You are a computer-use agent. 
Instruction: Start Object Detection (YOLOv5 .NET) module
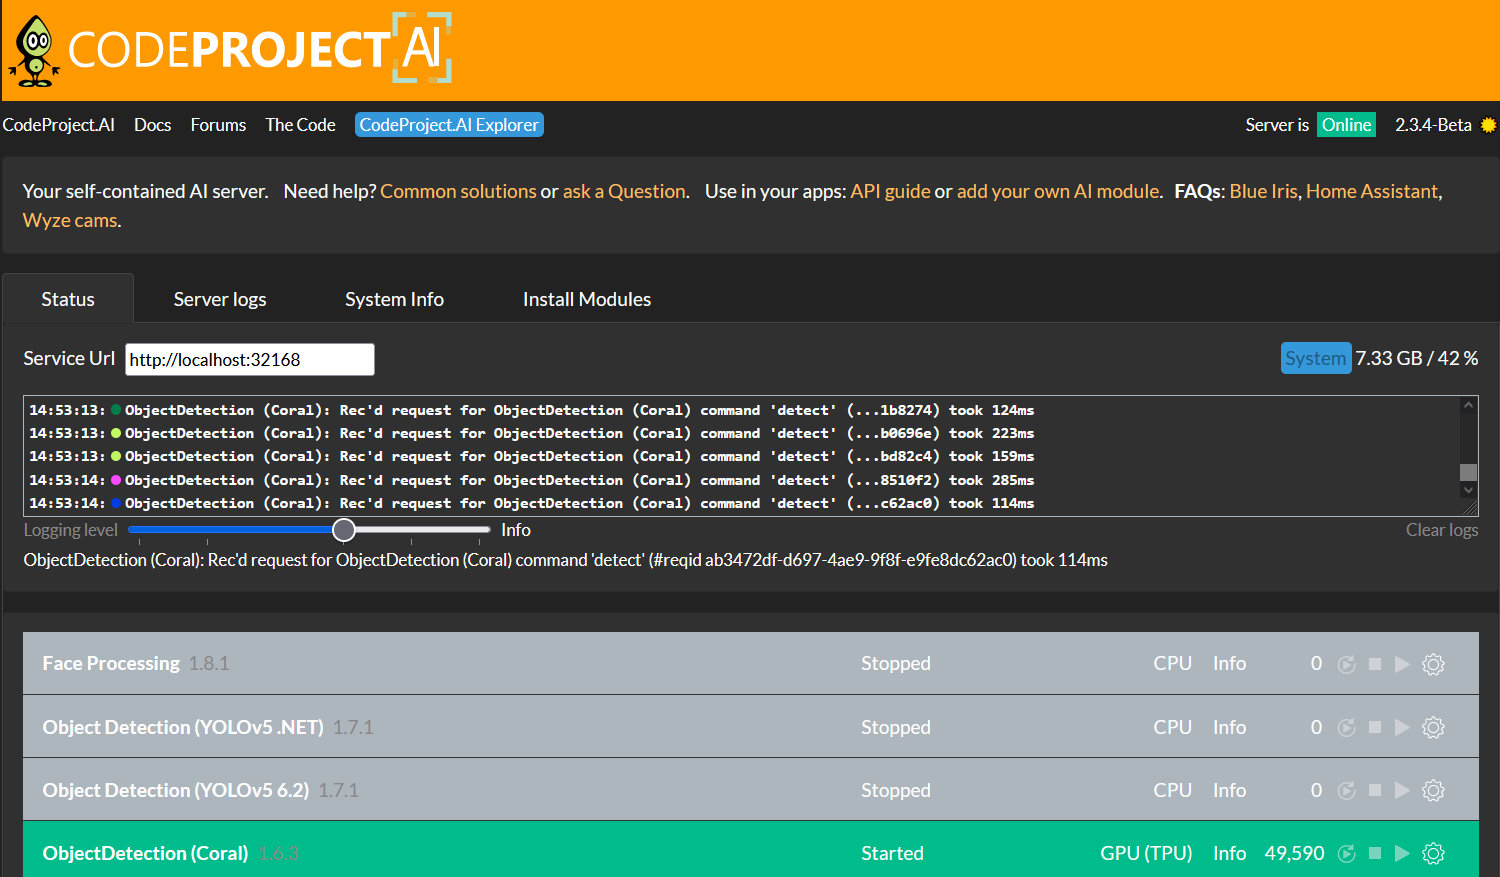tap(1402, 727)
